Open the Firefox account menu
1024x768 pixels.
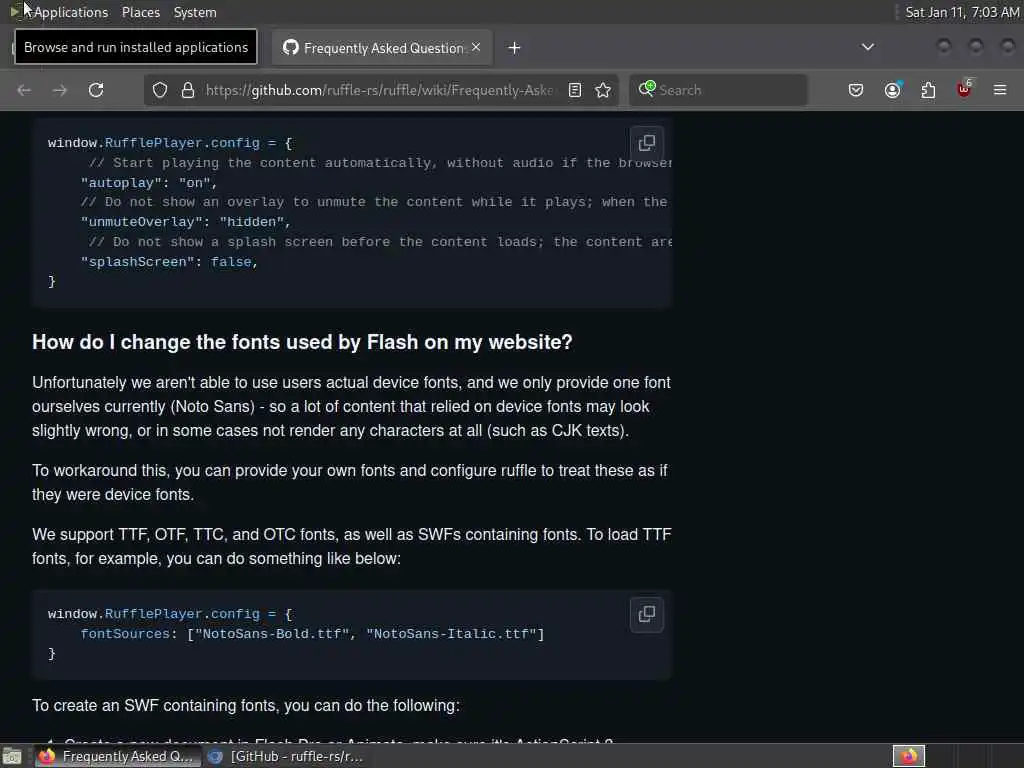893,90
